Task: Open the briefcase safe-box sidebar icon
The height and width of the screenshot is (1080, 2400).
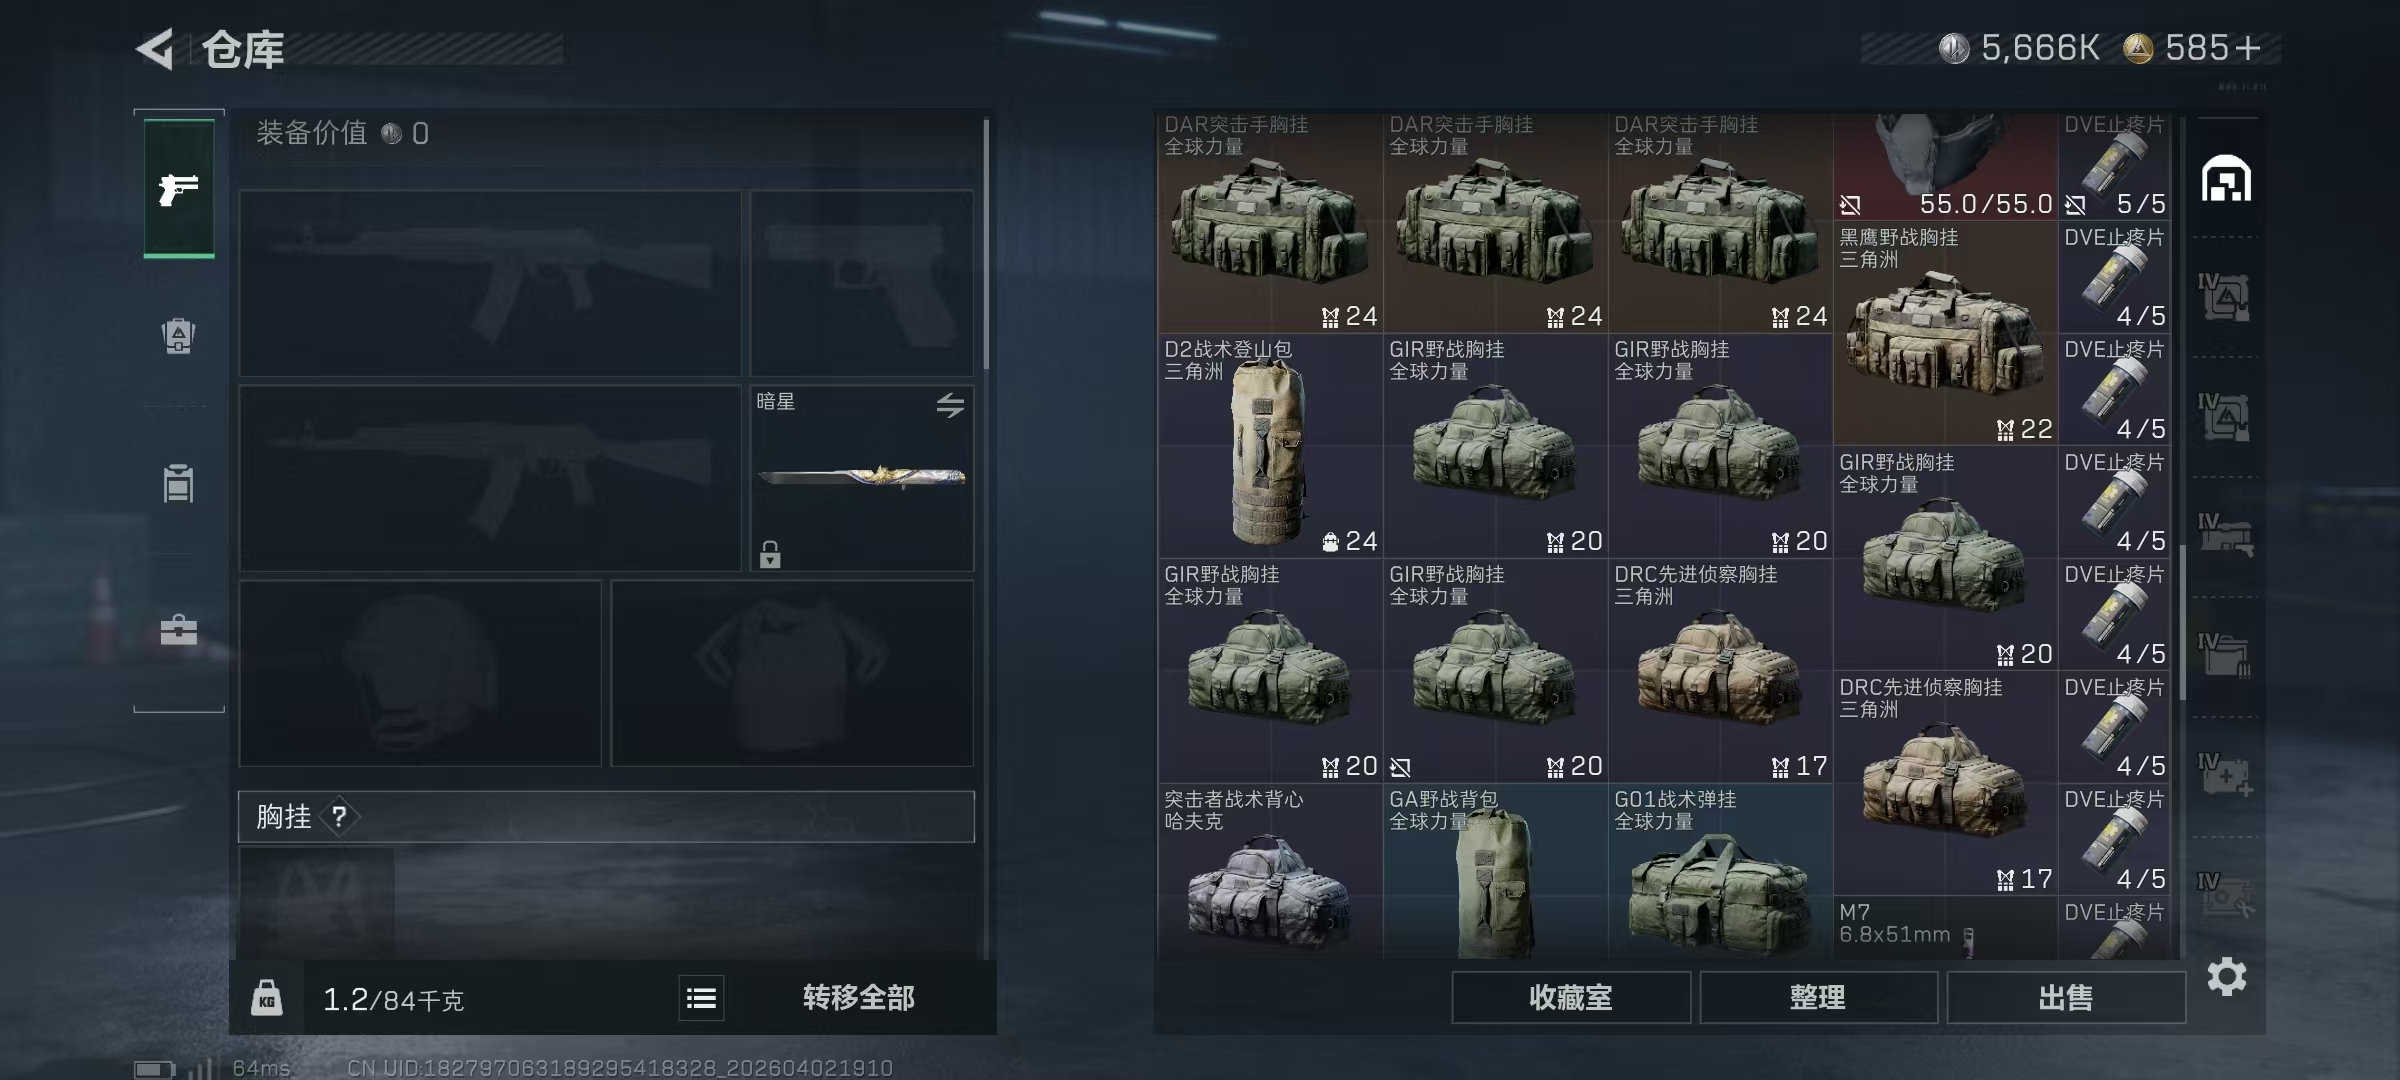Action: tap(179, 630)
